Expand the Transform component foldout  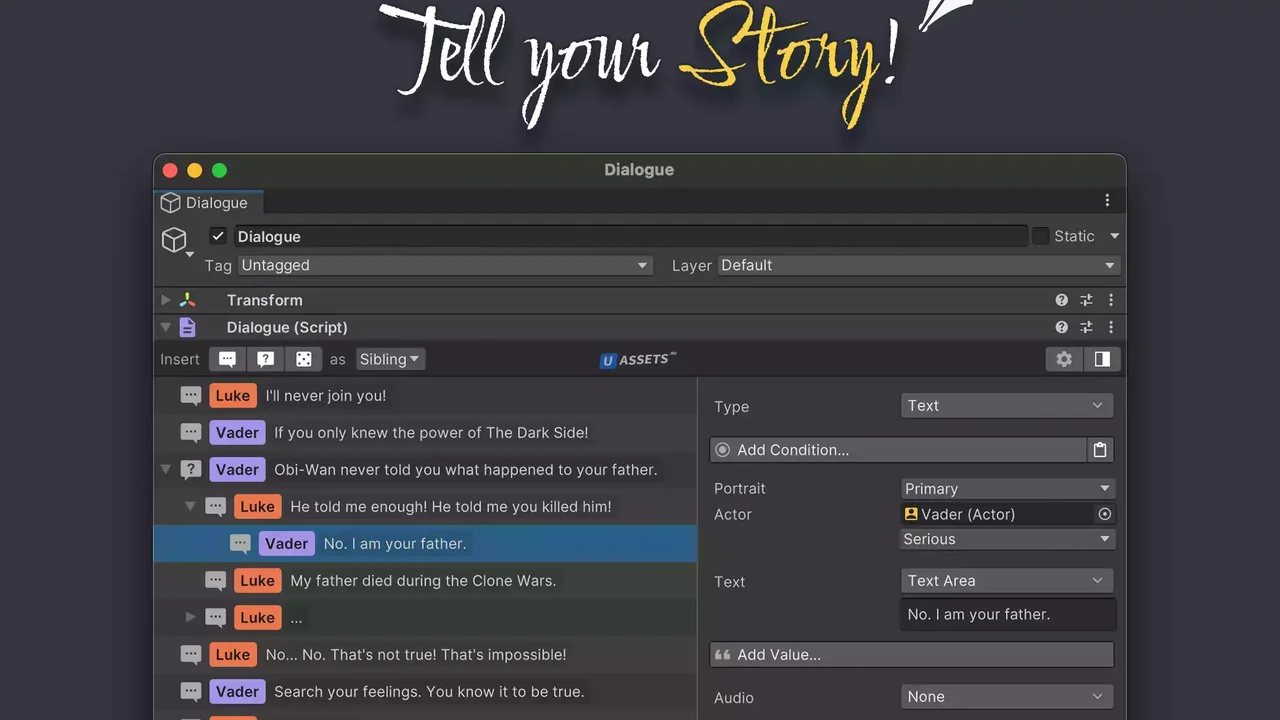click(166, 300)
